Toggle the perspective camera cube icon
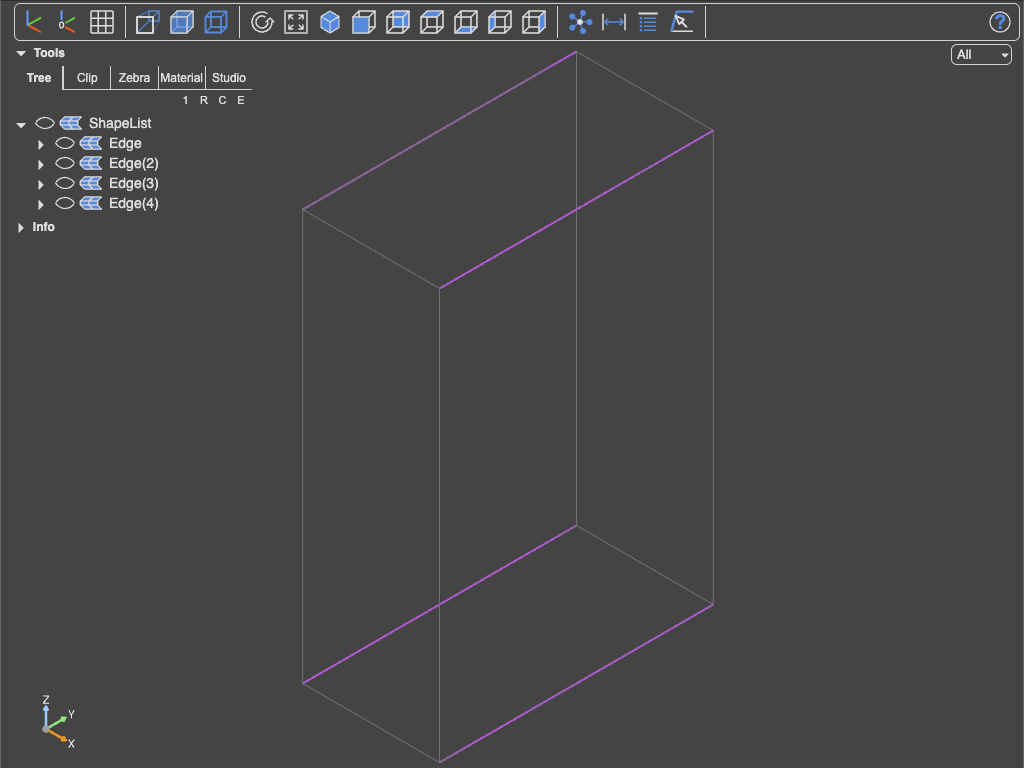Viewport: 1024px width, 768px height. pyautogui.click(x=148, y=22)
